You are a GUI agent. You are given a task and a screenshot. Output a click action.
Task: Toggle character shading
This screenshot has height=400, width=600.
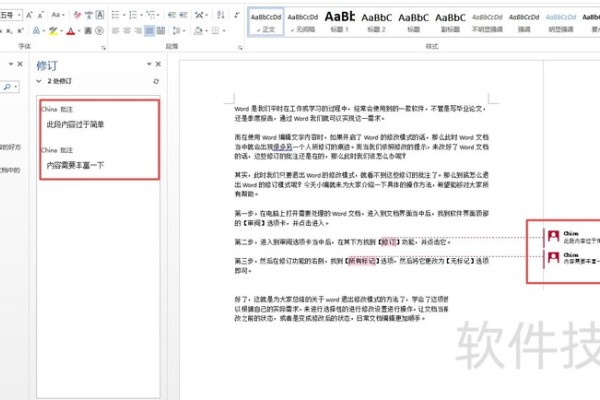[88, 31]
